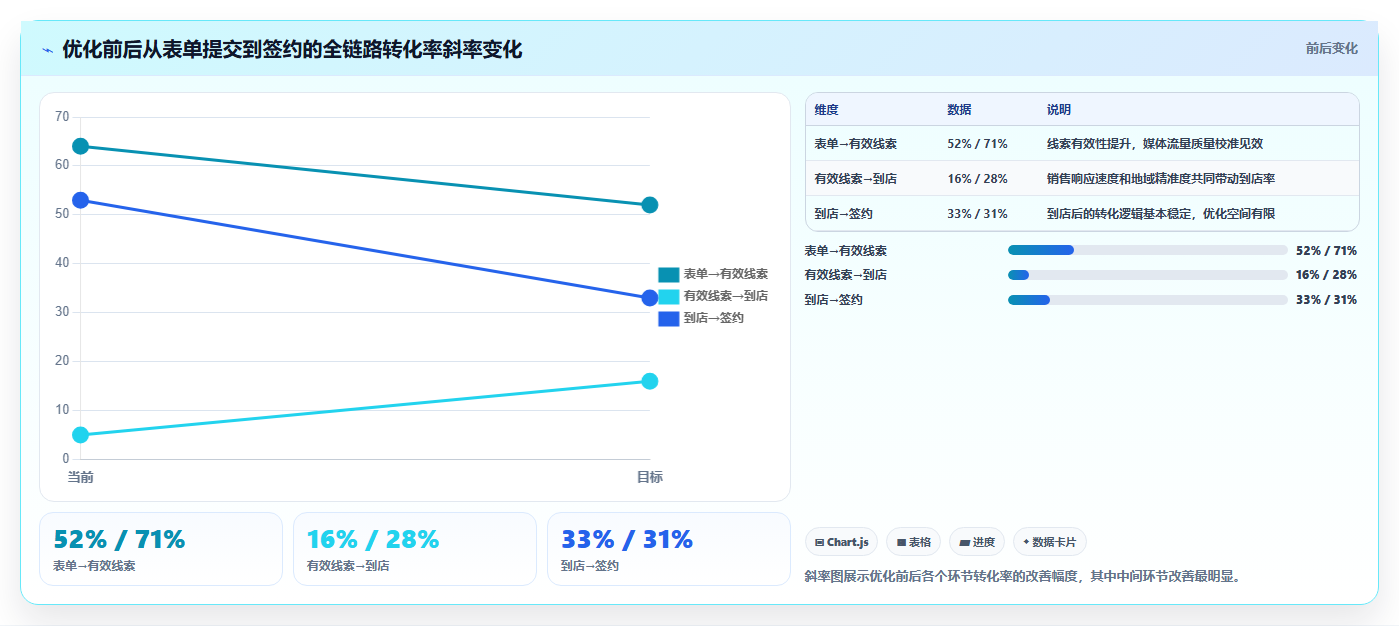Click the 16% / 28% table cell
The image size is (1399, 626).
click(x=977, y=179)
